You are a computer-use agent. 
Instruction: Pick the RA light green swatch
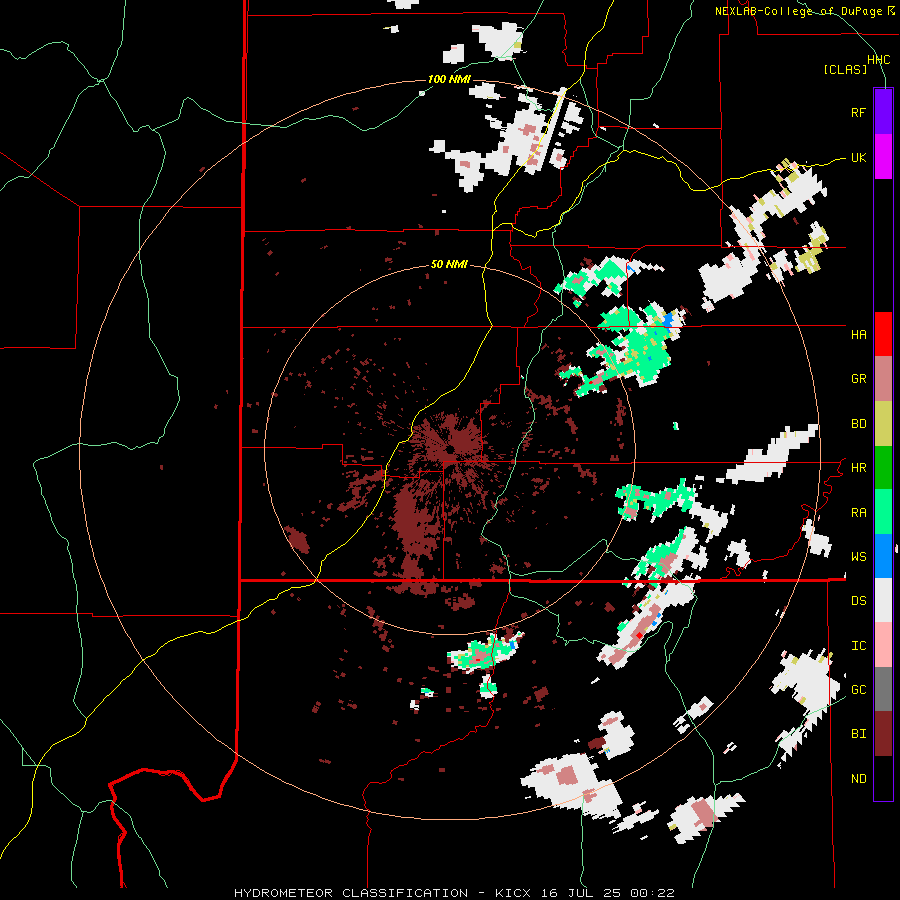tap(883, 512)
